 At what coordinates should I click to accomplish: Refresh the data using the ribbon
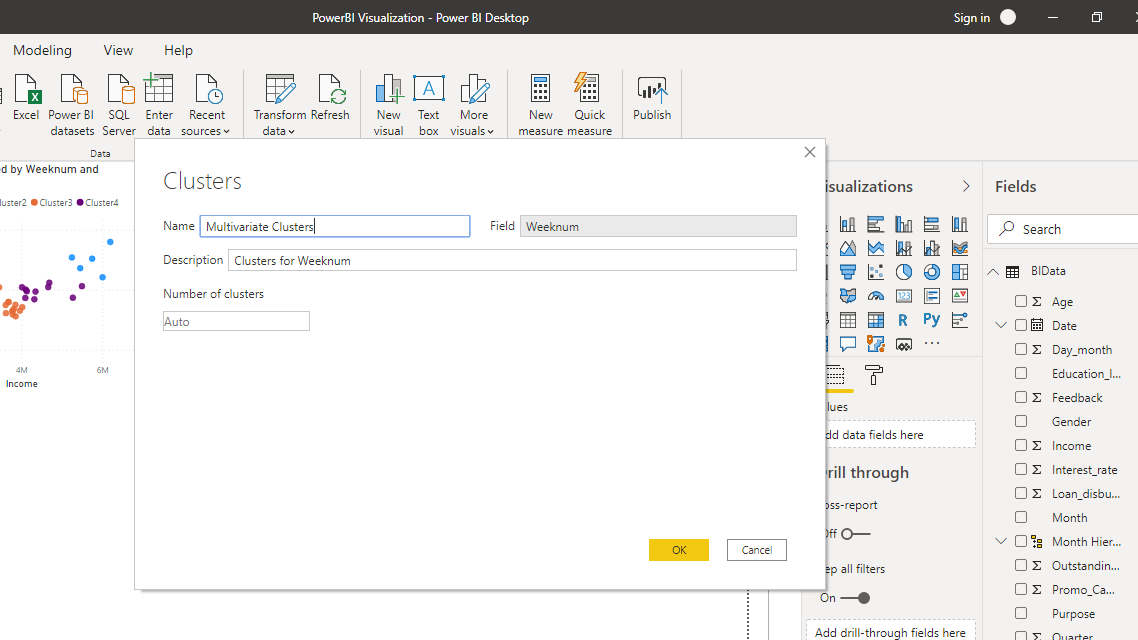(x=330, y=97)
